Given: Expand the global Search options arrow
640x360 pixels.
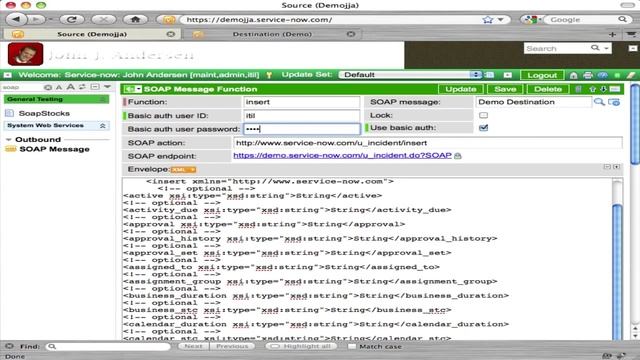Looking at the screenshot, I should [x=607, y=48].
